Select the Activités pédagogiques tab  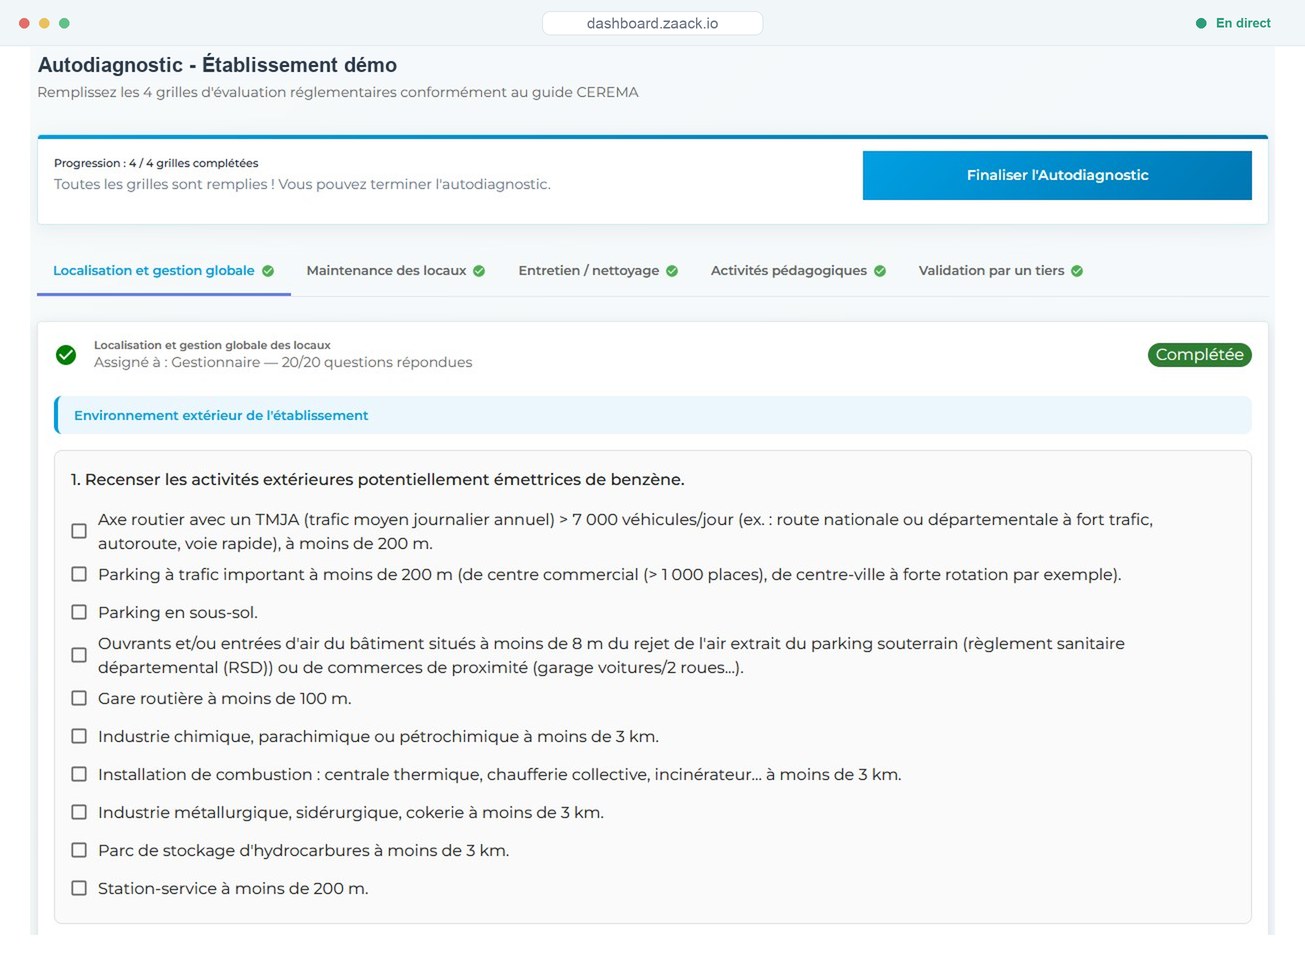click(x=798, y=271)
